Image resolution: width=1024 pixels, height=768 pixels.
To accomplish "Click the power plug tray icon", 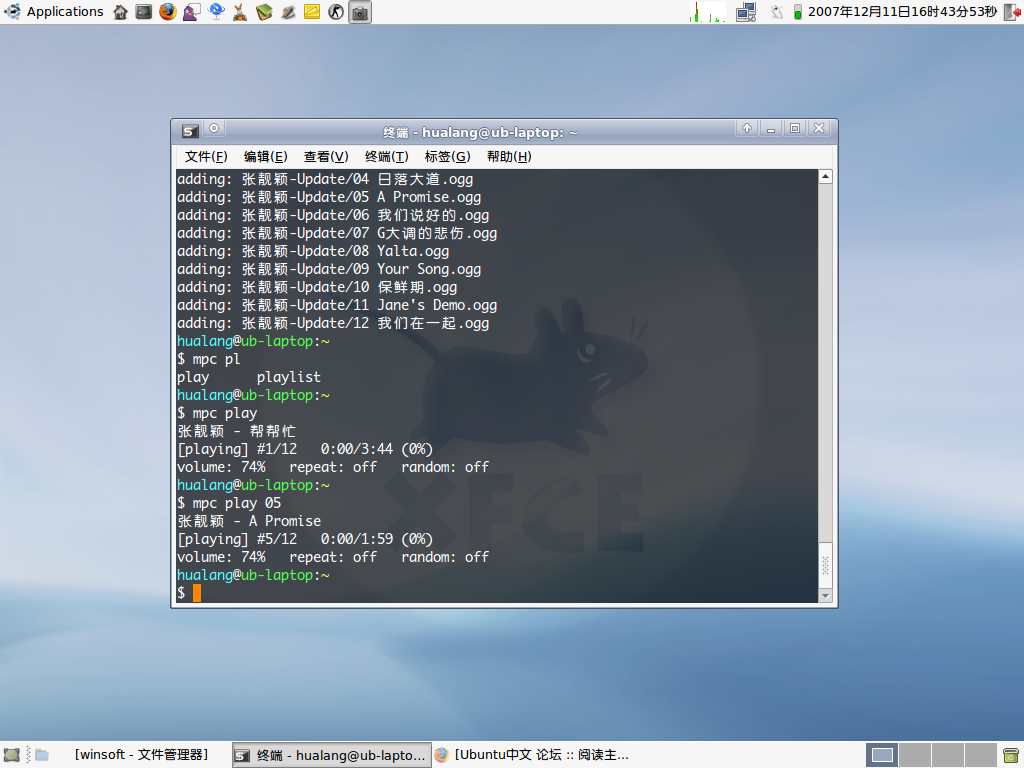I will (x=777, y=12).
